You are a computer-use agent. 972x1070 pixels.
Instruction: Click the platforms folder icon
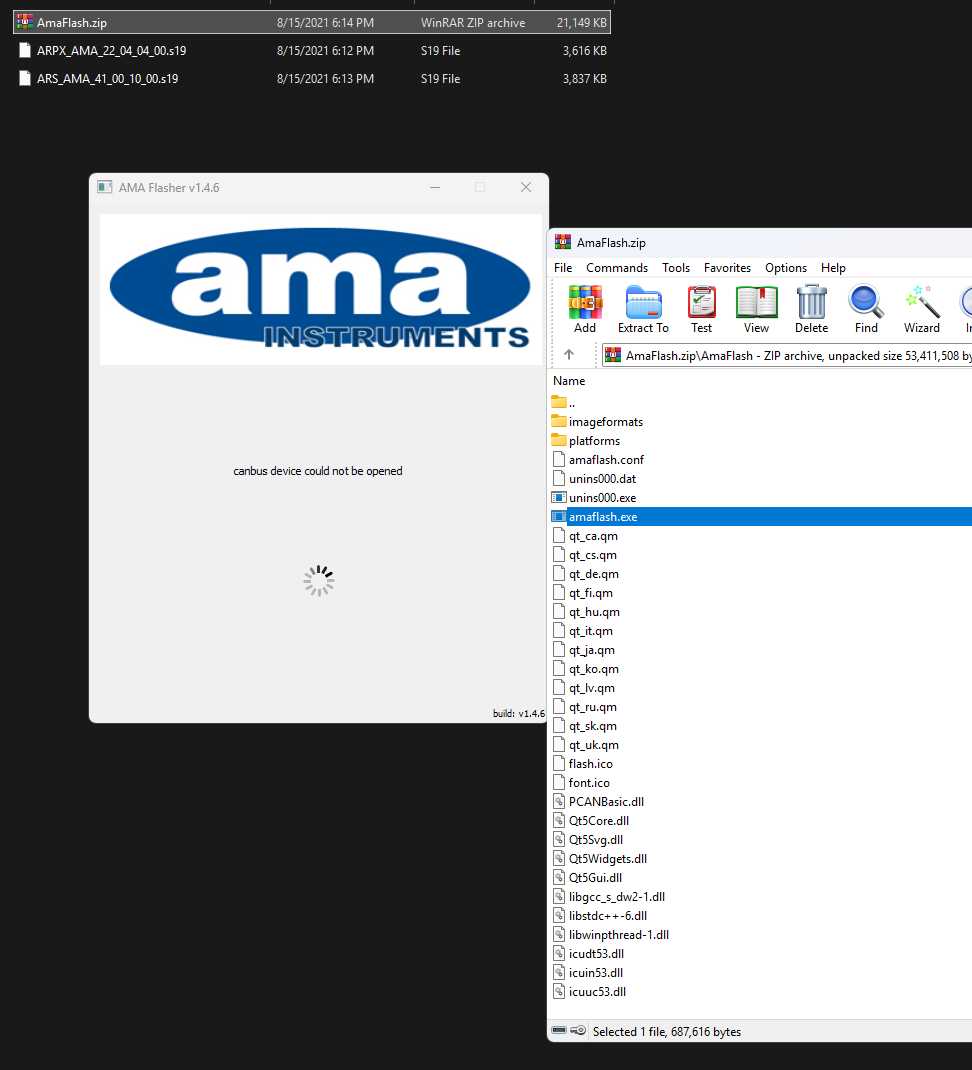(x=559, y=440)
